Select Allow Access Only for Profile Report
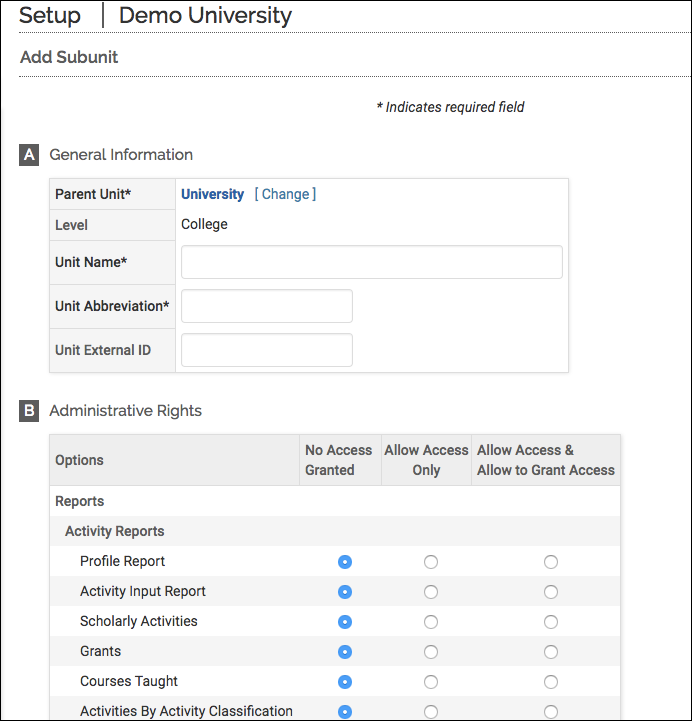This screenshot has height=721, width=692. click(x=430, y=562)
